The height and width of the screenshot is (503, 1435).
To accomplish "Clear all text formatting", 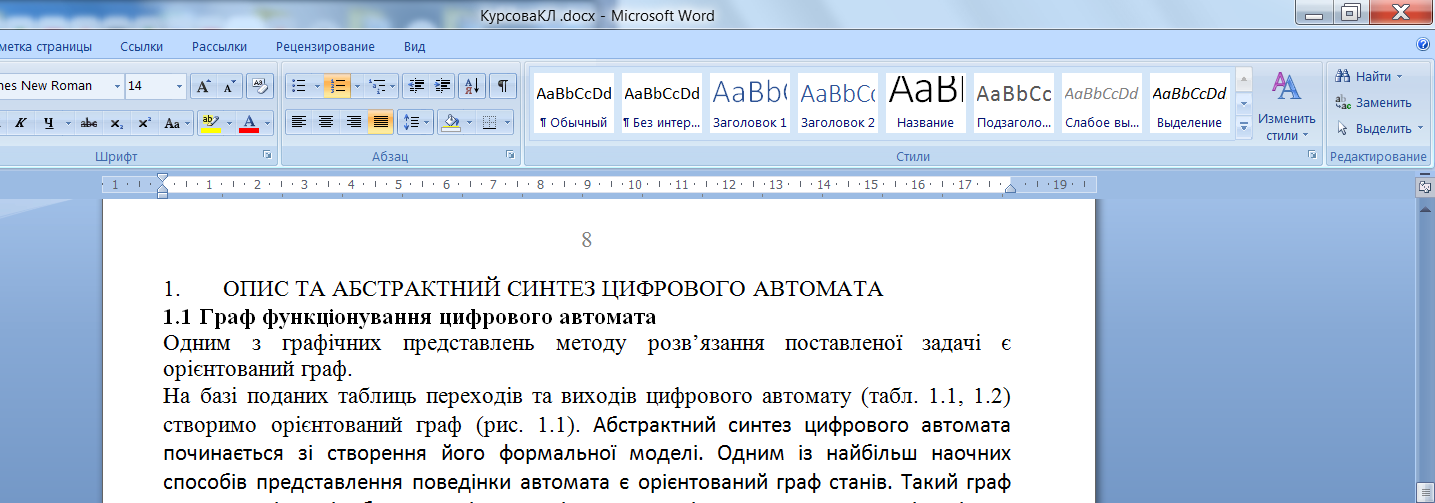I will pyautogui.click(x=258, y=86).
